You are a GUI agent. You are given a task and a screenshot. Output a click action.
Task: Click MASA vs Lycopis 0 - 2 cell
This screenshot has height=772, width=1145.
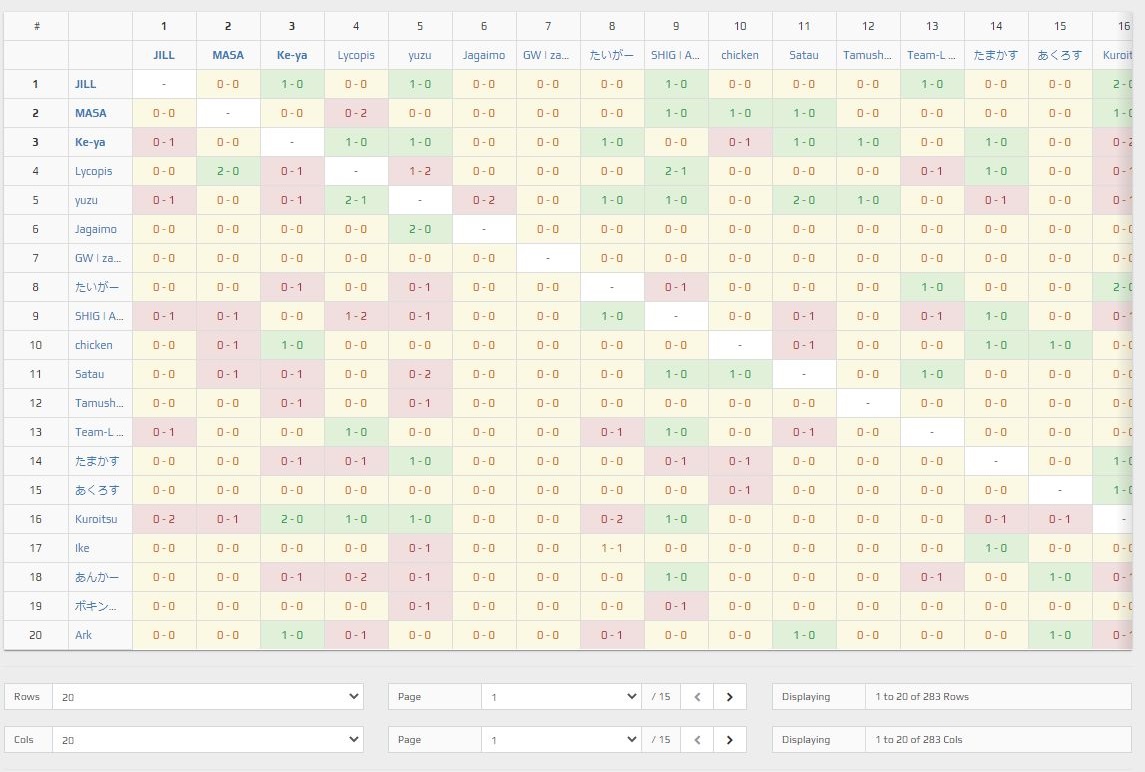[x=356, y=113]
